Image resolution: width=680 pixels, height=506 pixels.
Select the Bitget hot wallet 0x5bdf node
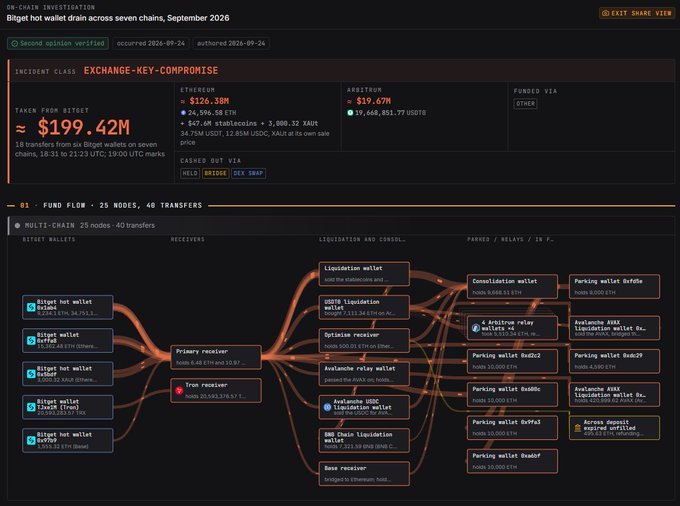68,374
